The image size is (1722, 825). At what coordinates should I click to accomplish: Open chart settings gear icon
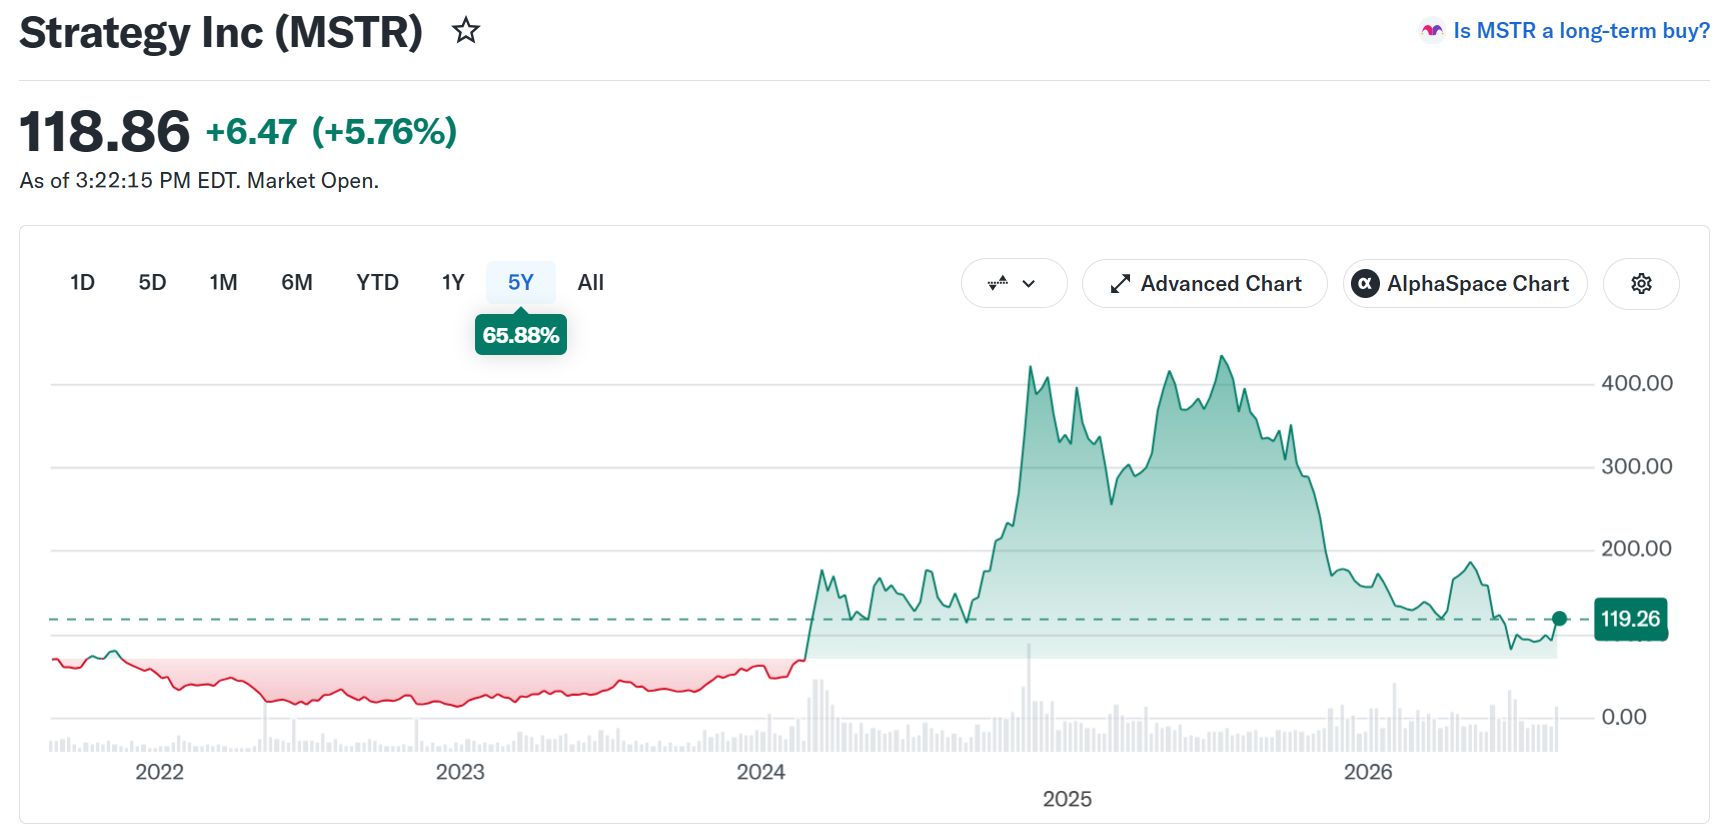(1641, 284)
